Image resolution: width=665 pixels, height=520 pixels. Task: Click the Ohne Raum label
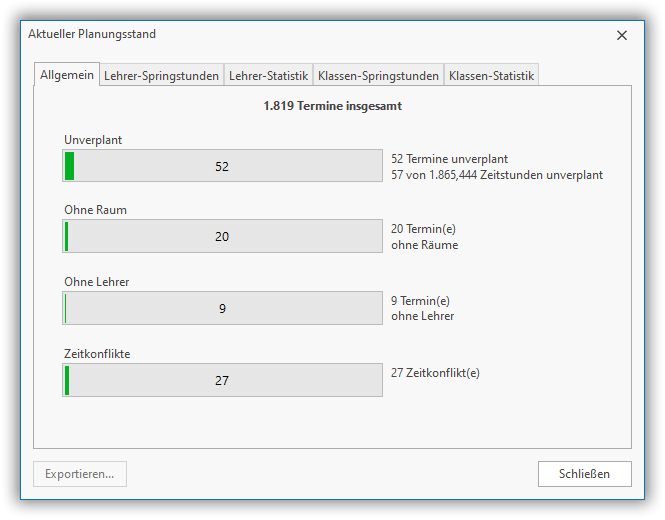pos(95,210)
